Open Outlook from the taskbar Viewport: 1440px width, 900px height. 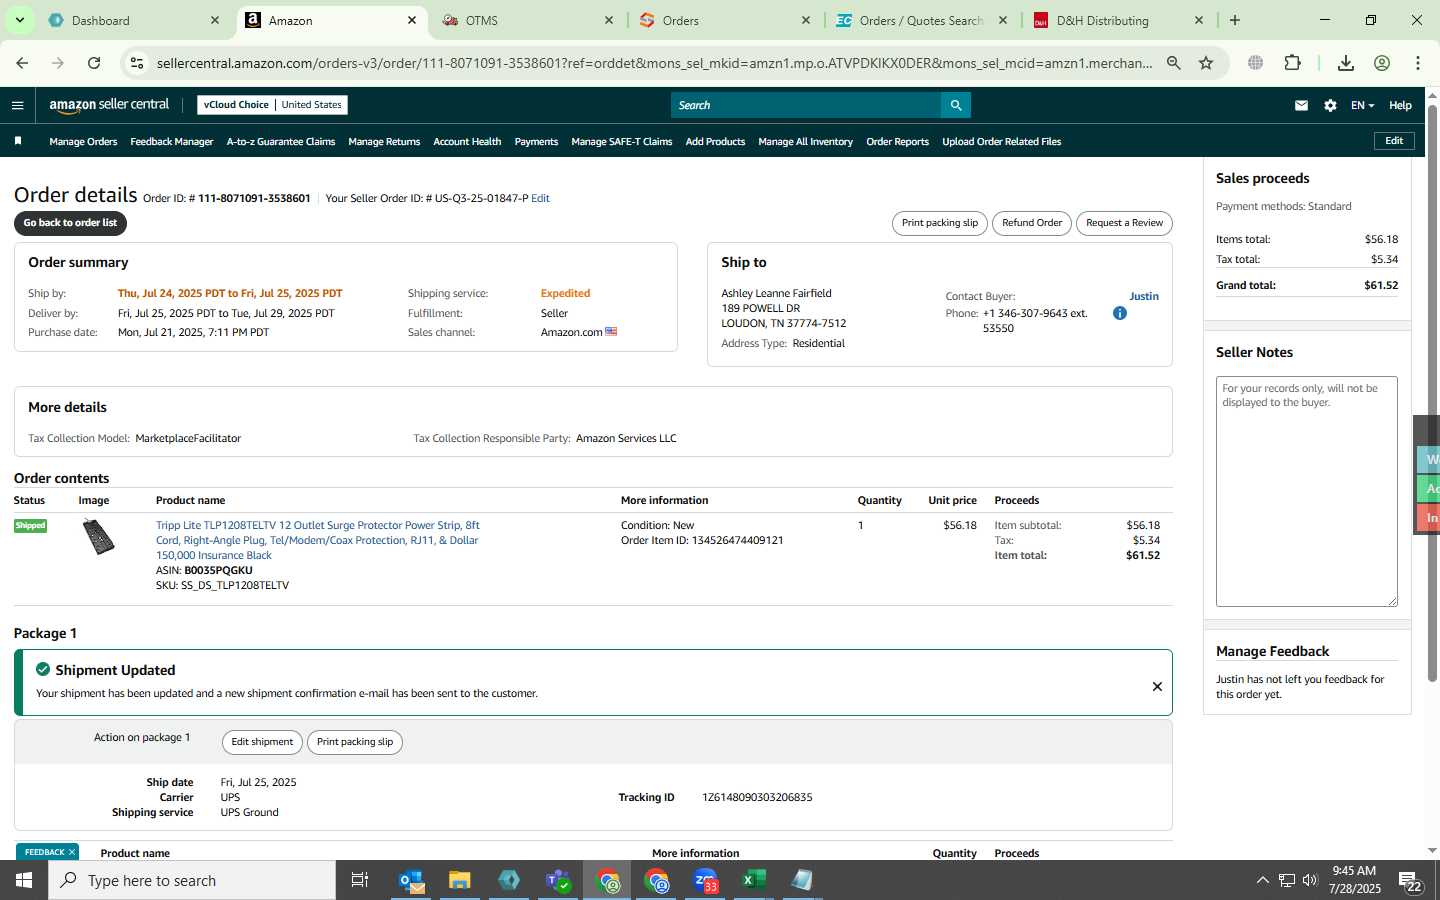tap(412, 880)
